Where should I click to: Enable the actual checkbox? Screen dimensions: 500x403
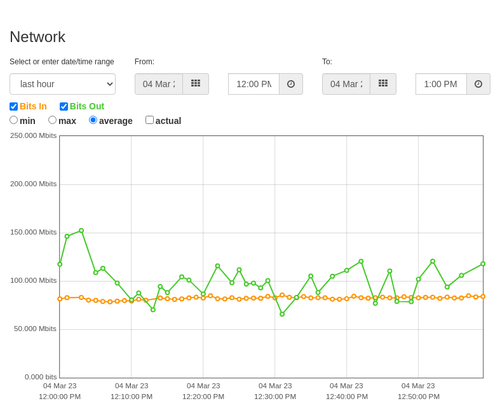(x=149, y=120)
